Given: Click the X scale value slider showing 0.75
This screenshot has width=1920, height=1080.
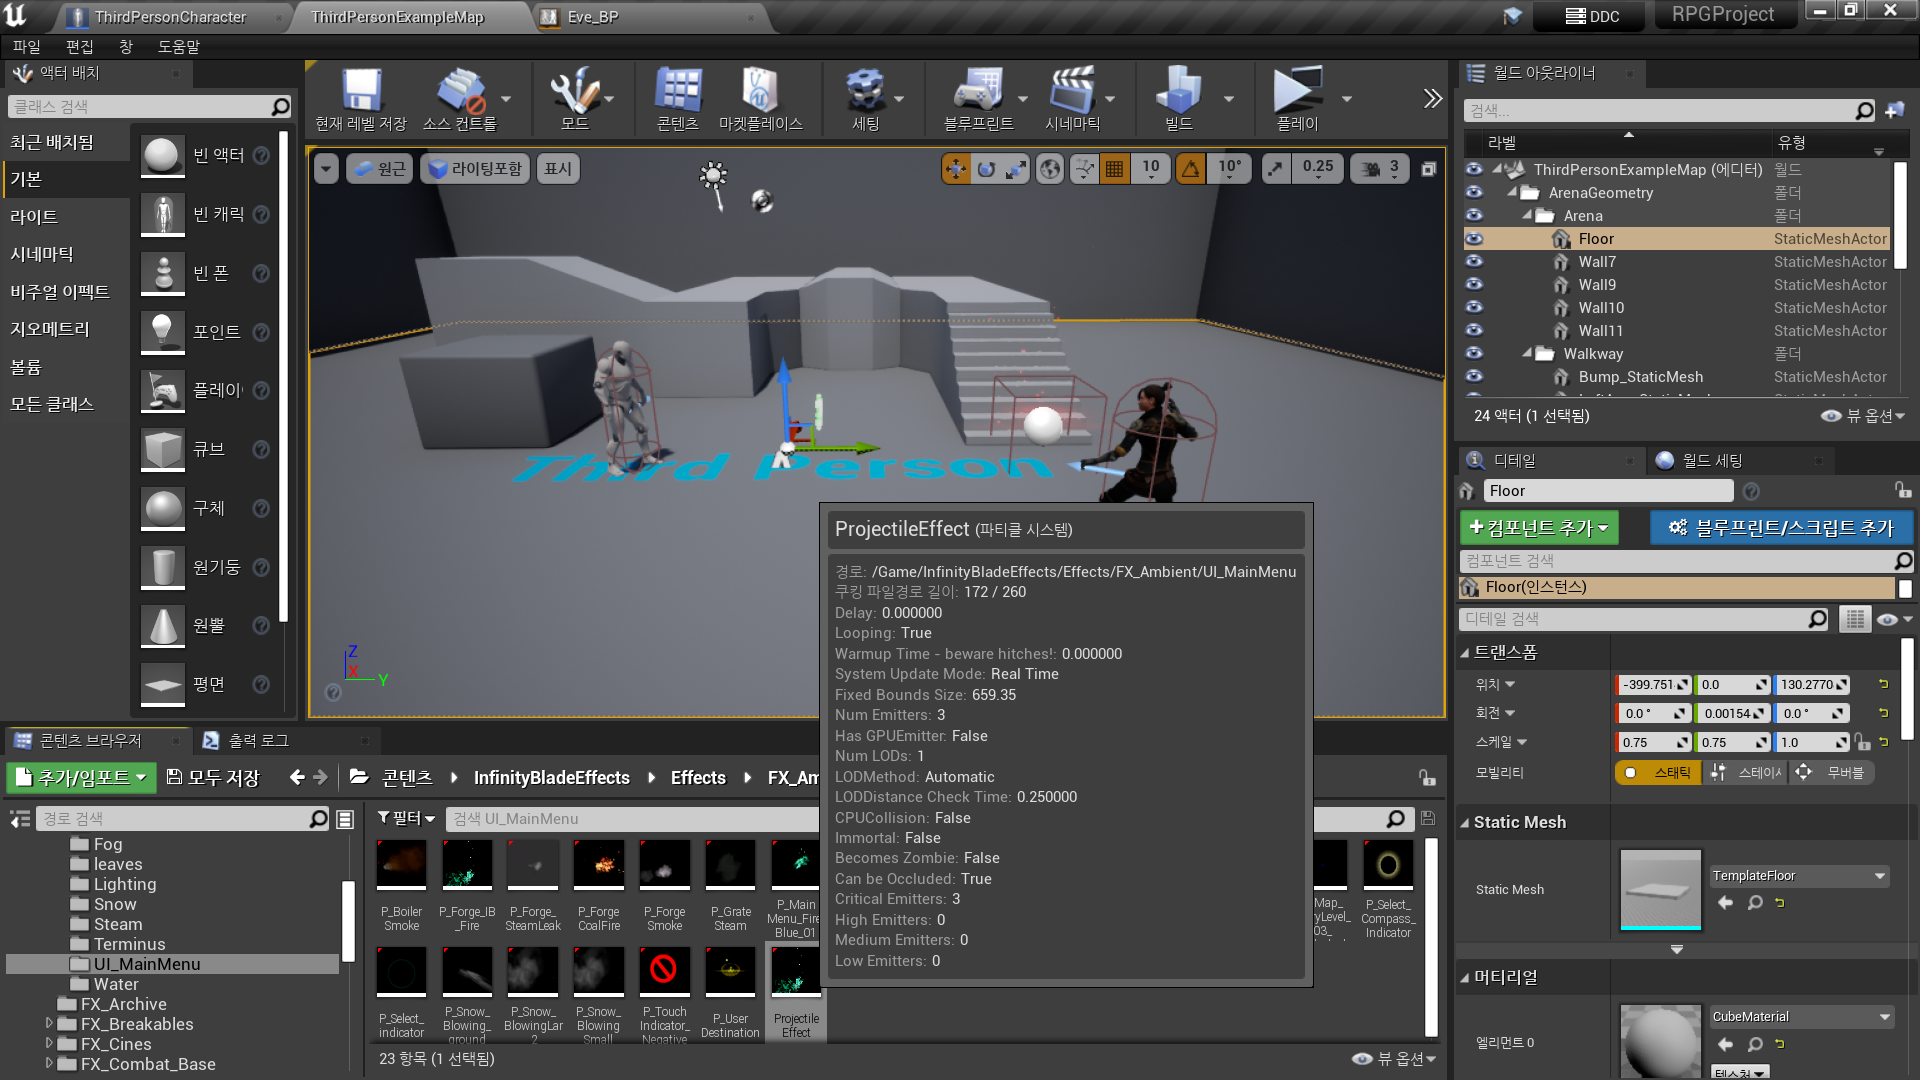Looking at the screenshot, I should (x=1648, y=742).
